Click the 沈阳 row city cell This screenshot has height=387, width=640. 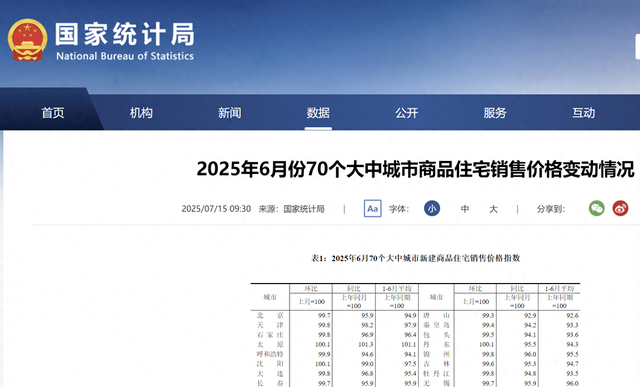270,364
